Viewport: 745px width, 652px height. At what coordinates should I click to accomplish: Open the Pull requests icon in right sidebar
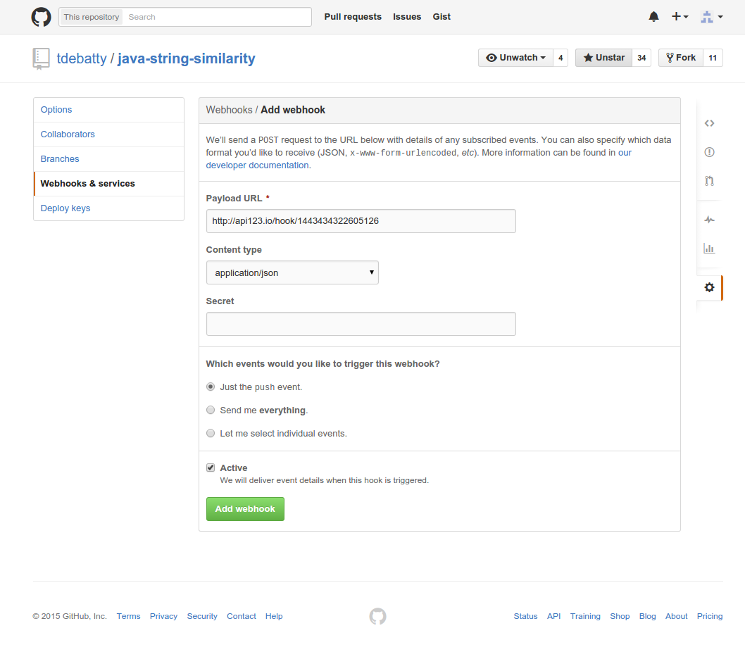coord(709,181)
